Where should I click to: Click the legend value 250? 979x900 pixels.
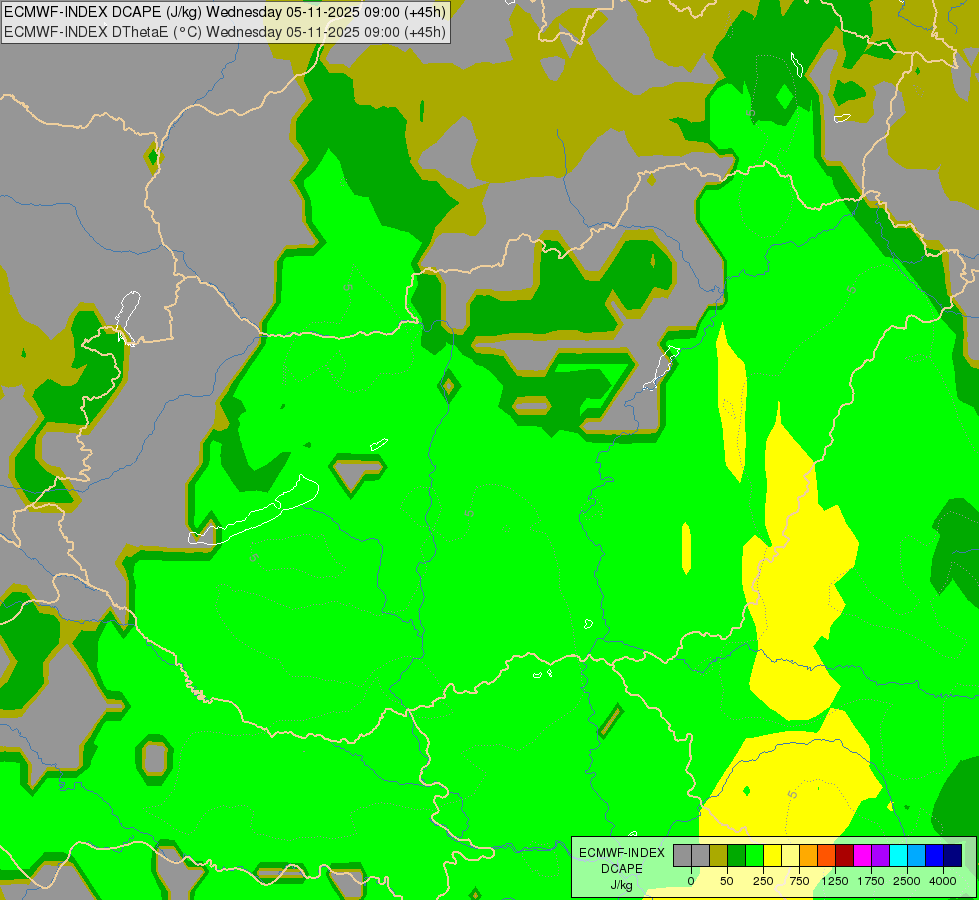[x=763, y=881]
